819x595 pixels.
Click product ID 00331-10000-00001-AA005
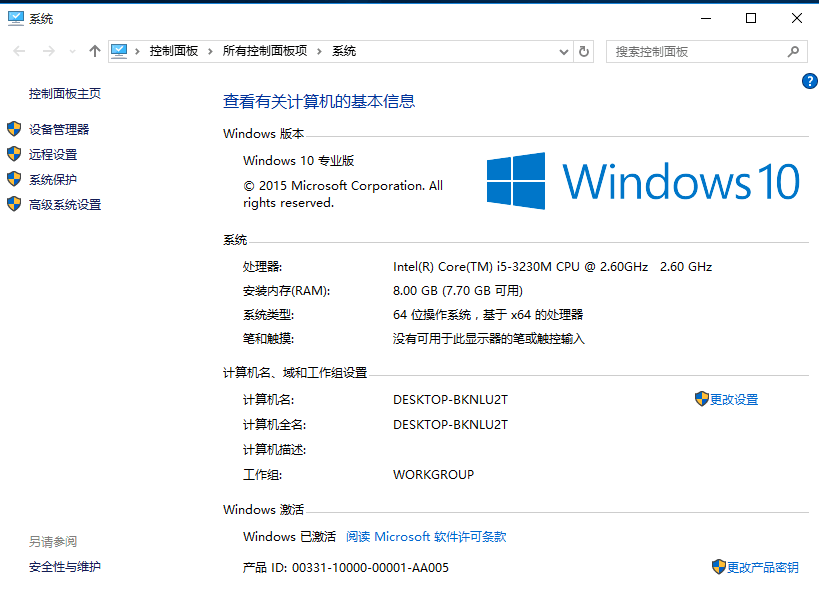[370, 567]
